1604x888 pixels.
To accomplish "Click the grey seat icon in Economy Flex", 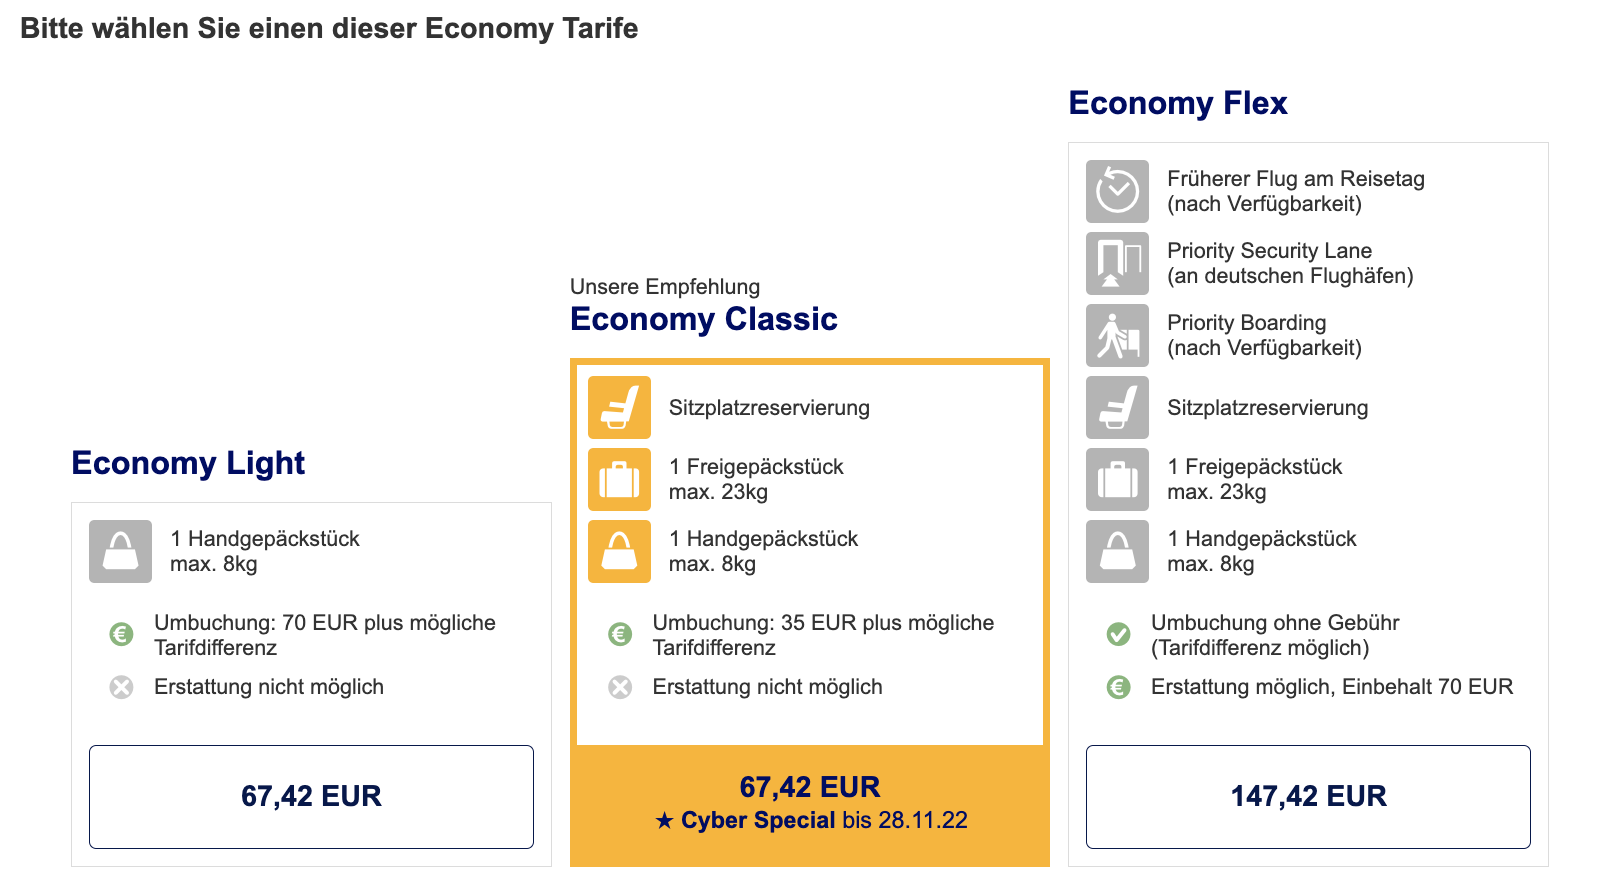I will (1117, 407).
